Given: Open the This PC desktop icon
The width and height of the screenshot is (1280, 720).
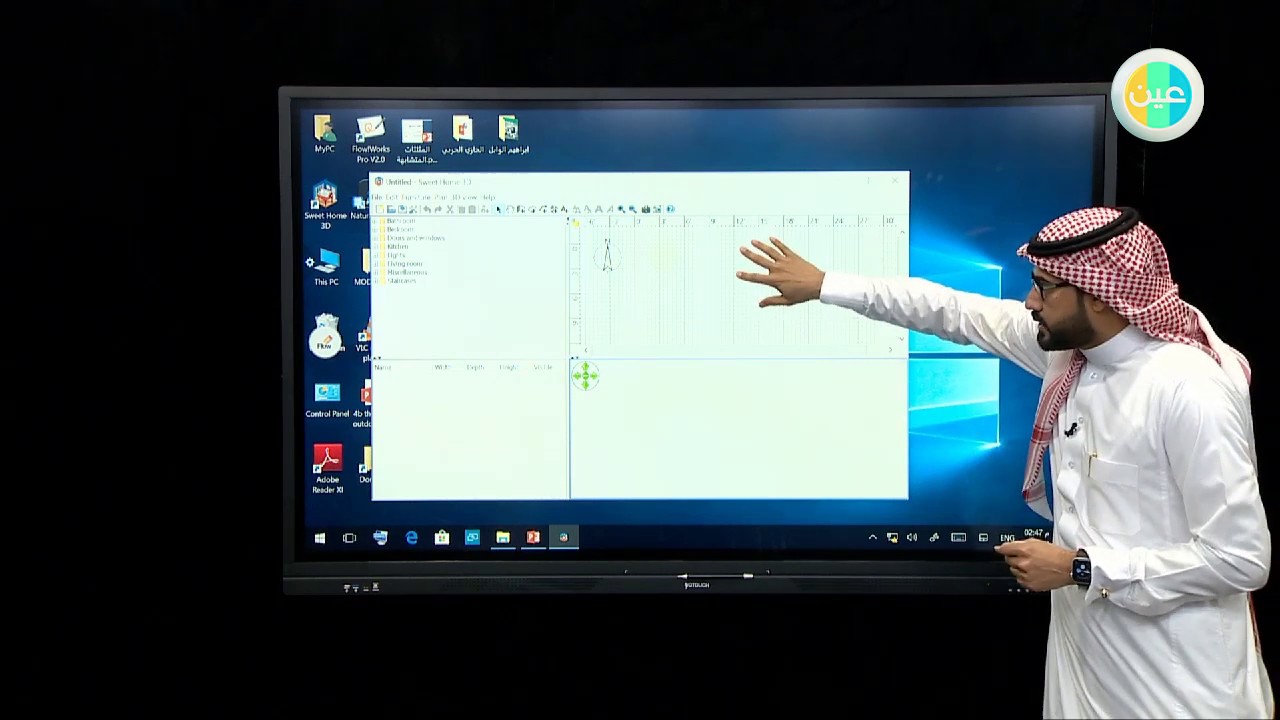Looking at the screenshot, I should click(326, 268).
